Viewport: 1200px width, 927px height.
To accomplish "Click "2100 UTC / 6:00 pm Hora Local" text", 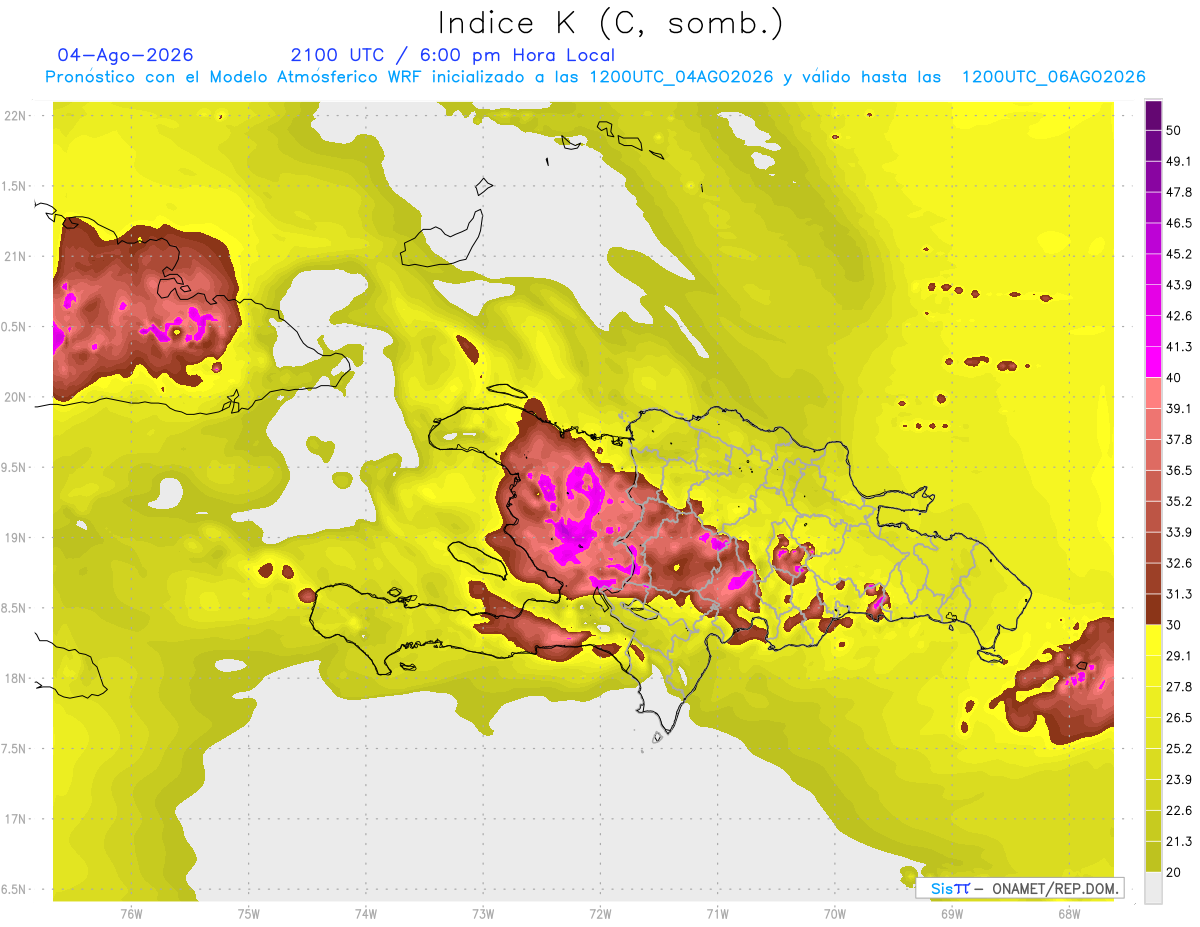I will tap(453, 55).
